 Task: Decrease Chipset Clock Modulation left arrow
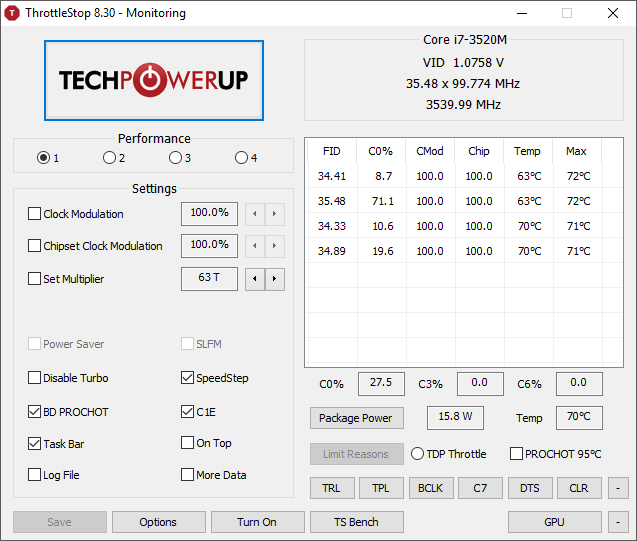coord(255,246)
